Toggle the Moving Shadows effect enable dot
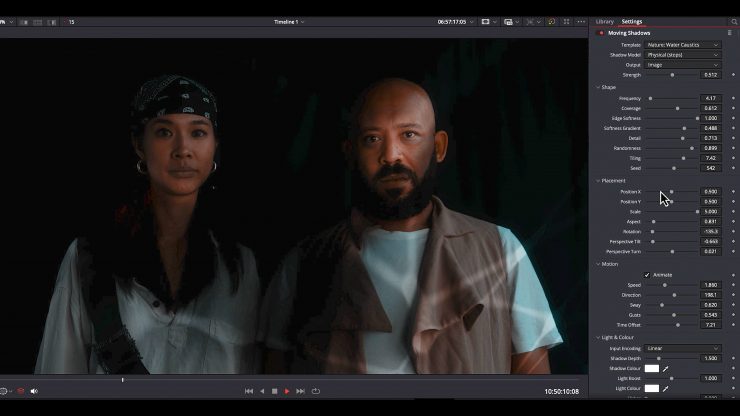This screenshot has height=416, width=740. tap(601, 33)
